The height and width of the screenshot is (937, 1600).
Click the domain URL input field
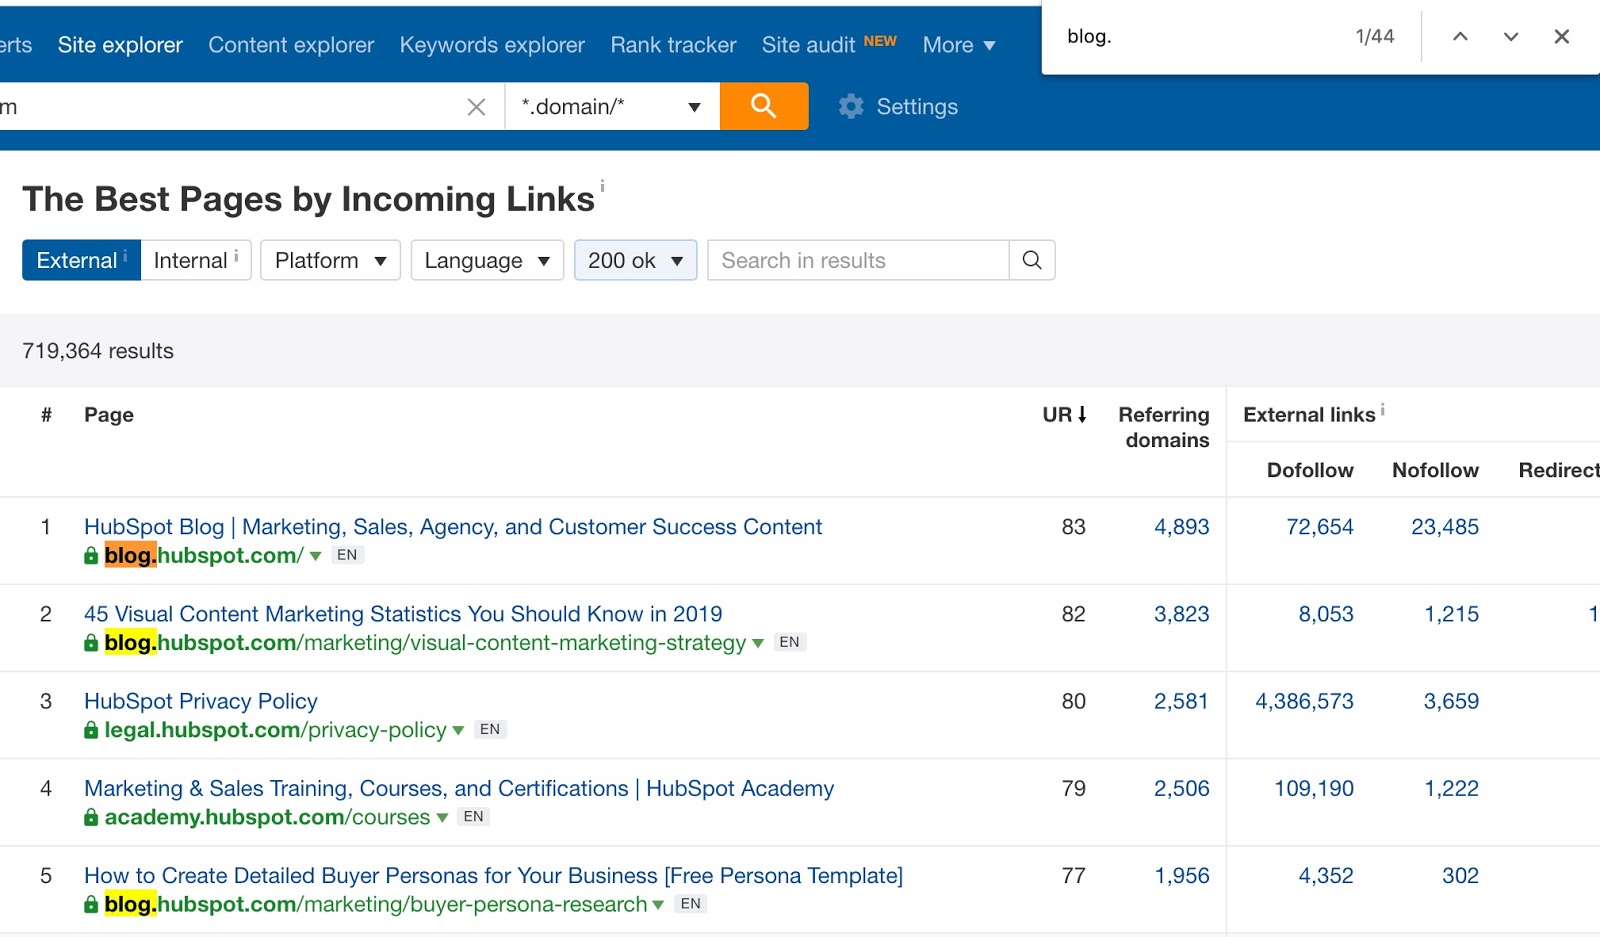pyautogui.click(x=228, y=107)
